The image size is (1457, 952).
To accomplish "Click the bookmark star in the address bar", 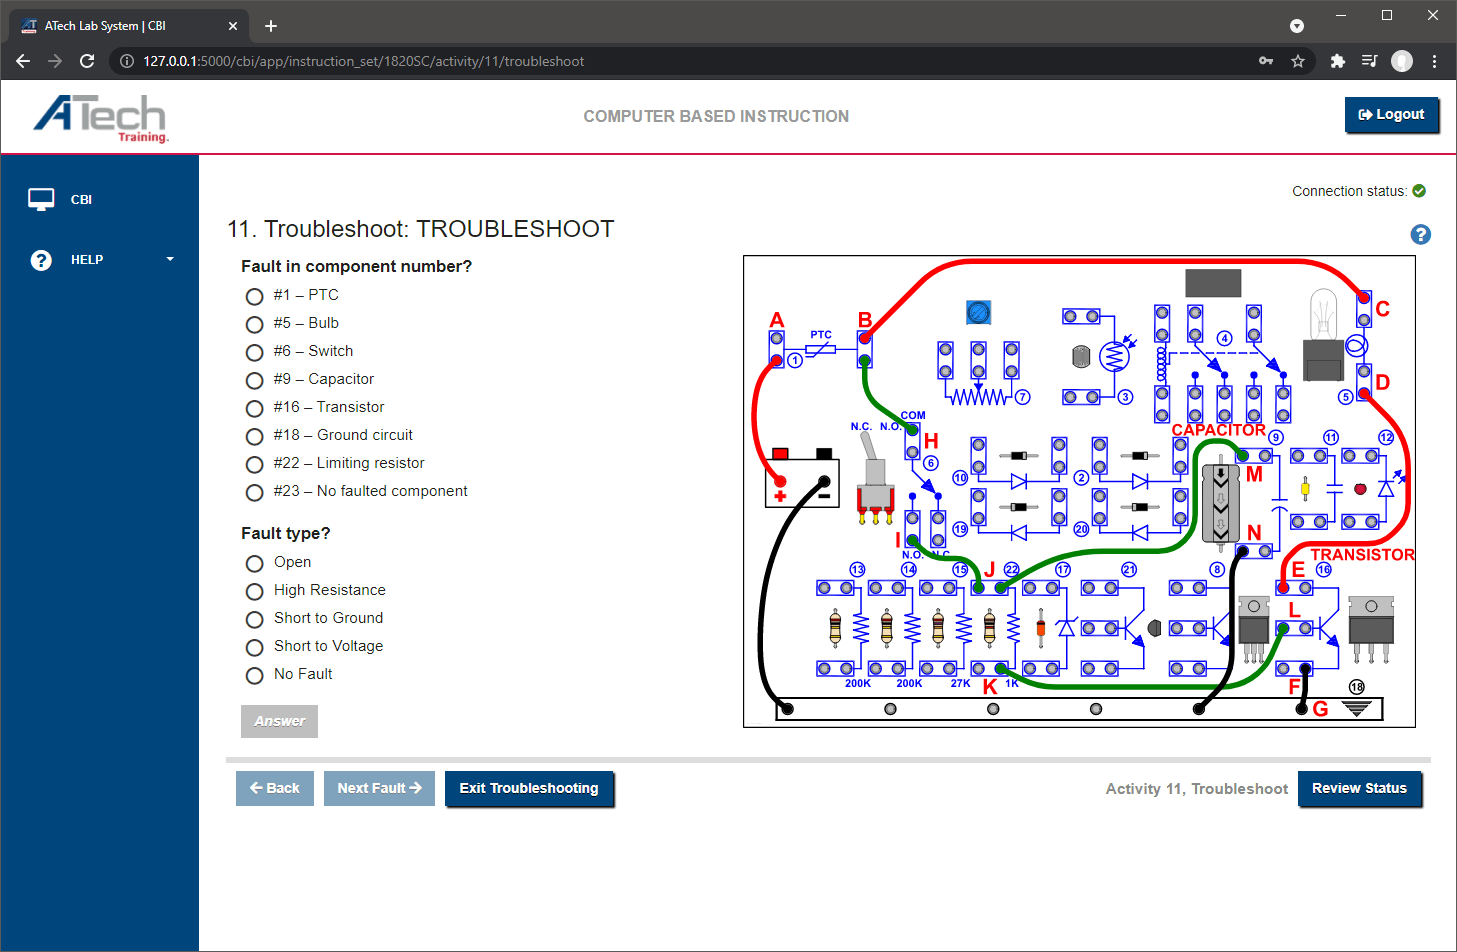I will [1297, 61].
